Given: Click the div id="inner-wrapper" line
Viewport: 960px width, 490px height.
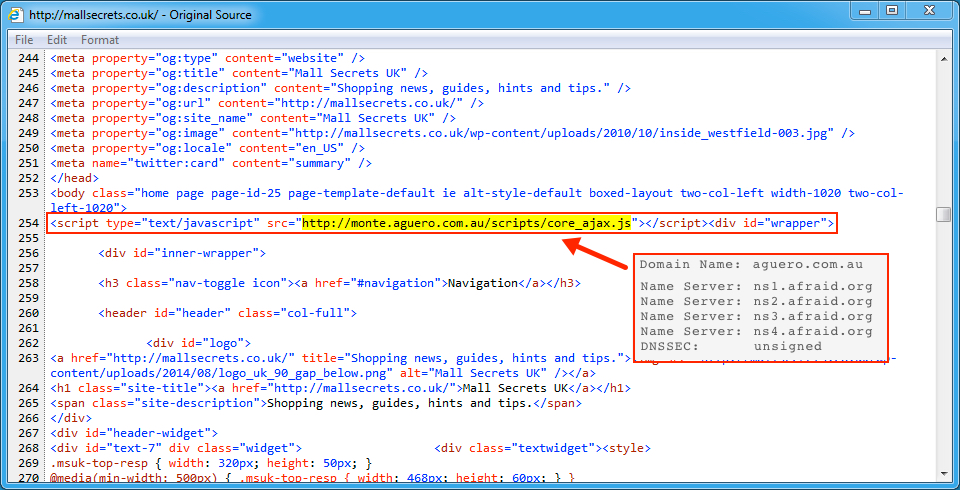Looking at the screenshot, I should 182,253.
